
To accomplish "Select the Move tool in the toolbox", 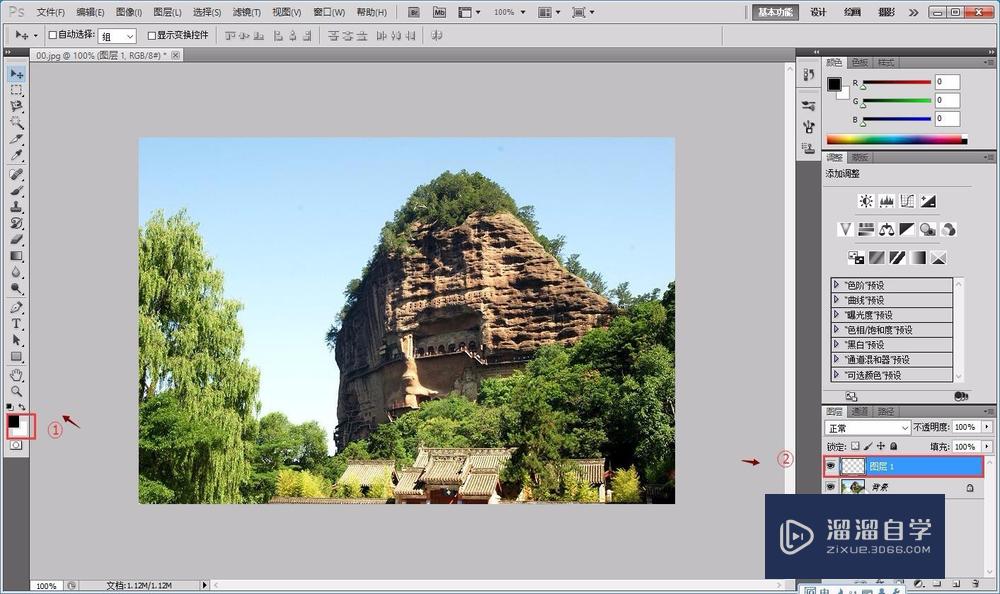I will tap(17, 74).
